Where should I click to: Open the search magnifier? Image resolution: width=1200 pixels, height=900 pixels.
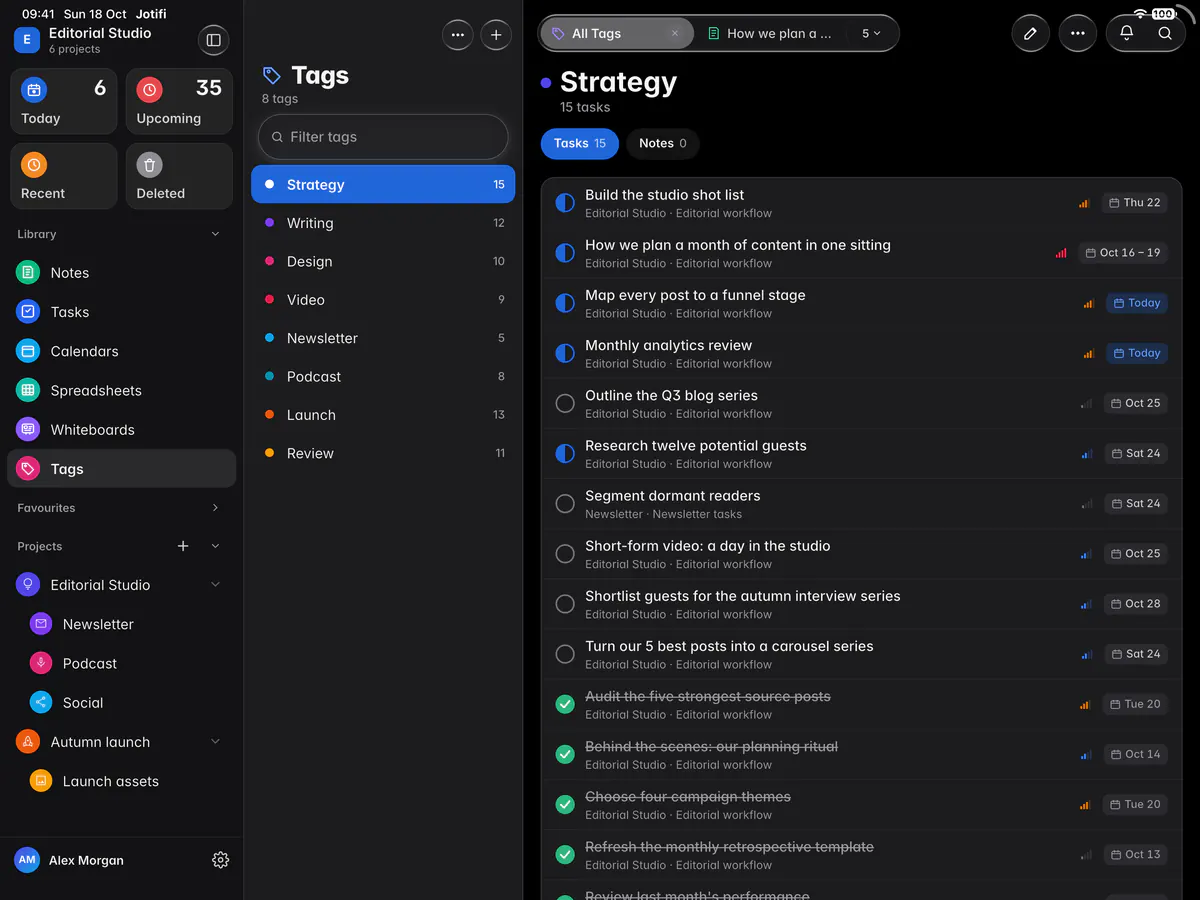click(x=1165, y=33)
